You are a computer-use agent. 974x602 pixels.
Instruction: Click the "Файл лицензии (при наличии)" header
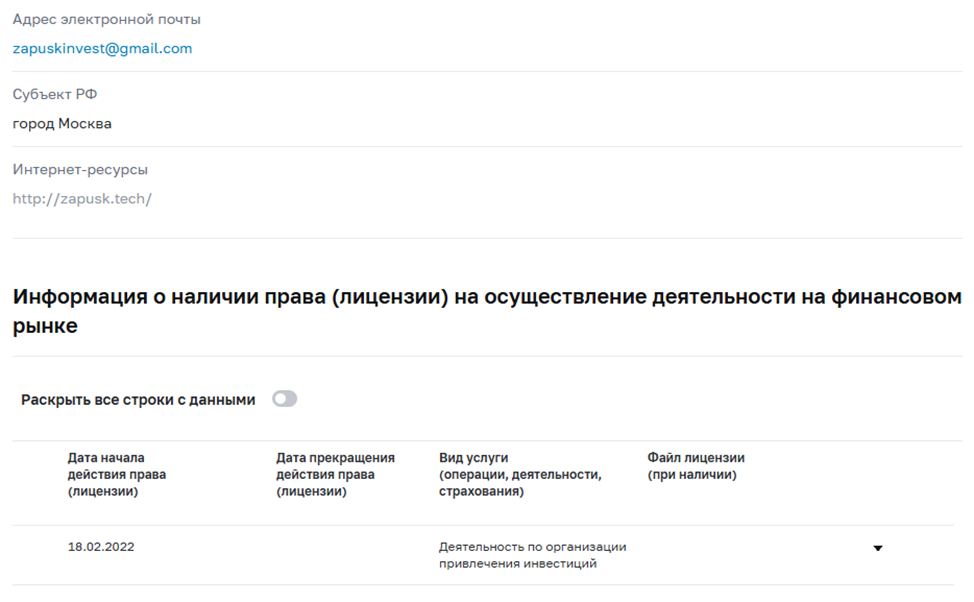click(695, 464)
